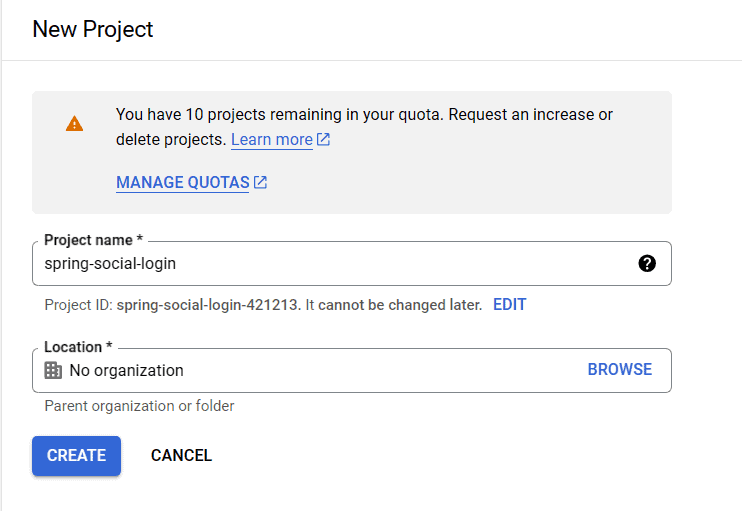Click the quota remaining message text

point(364,115)
